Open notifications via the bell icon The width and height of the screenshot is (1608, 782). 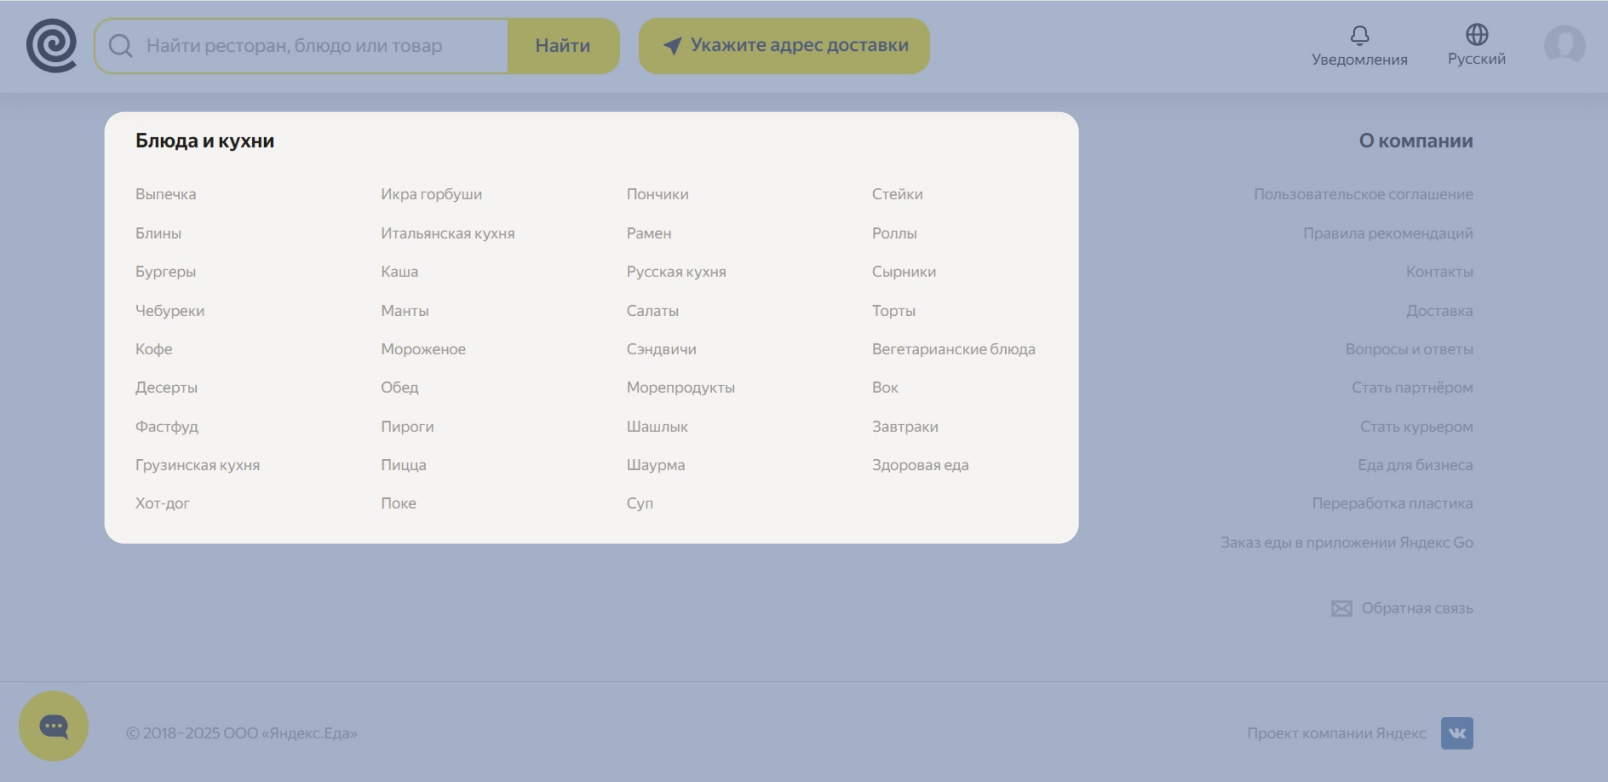click(1359, 36)
